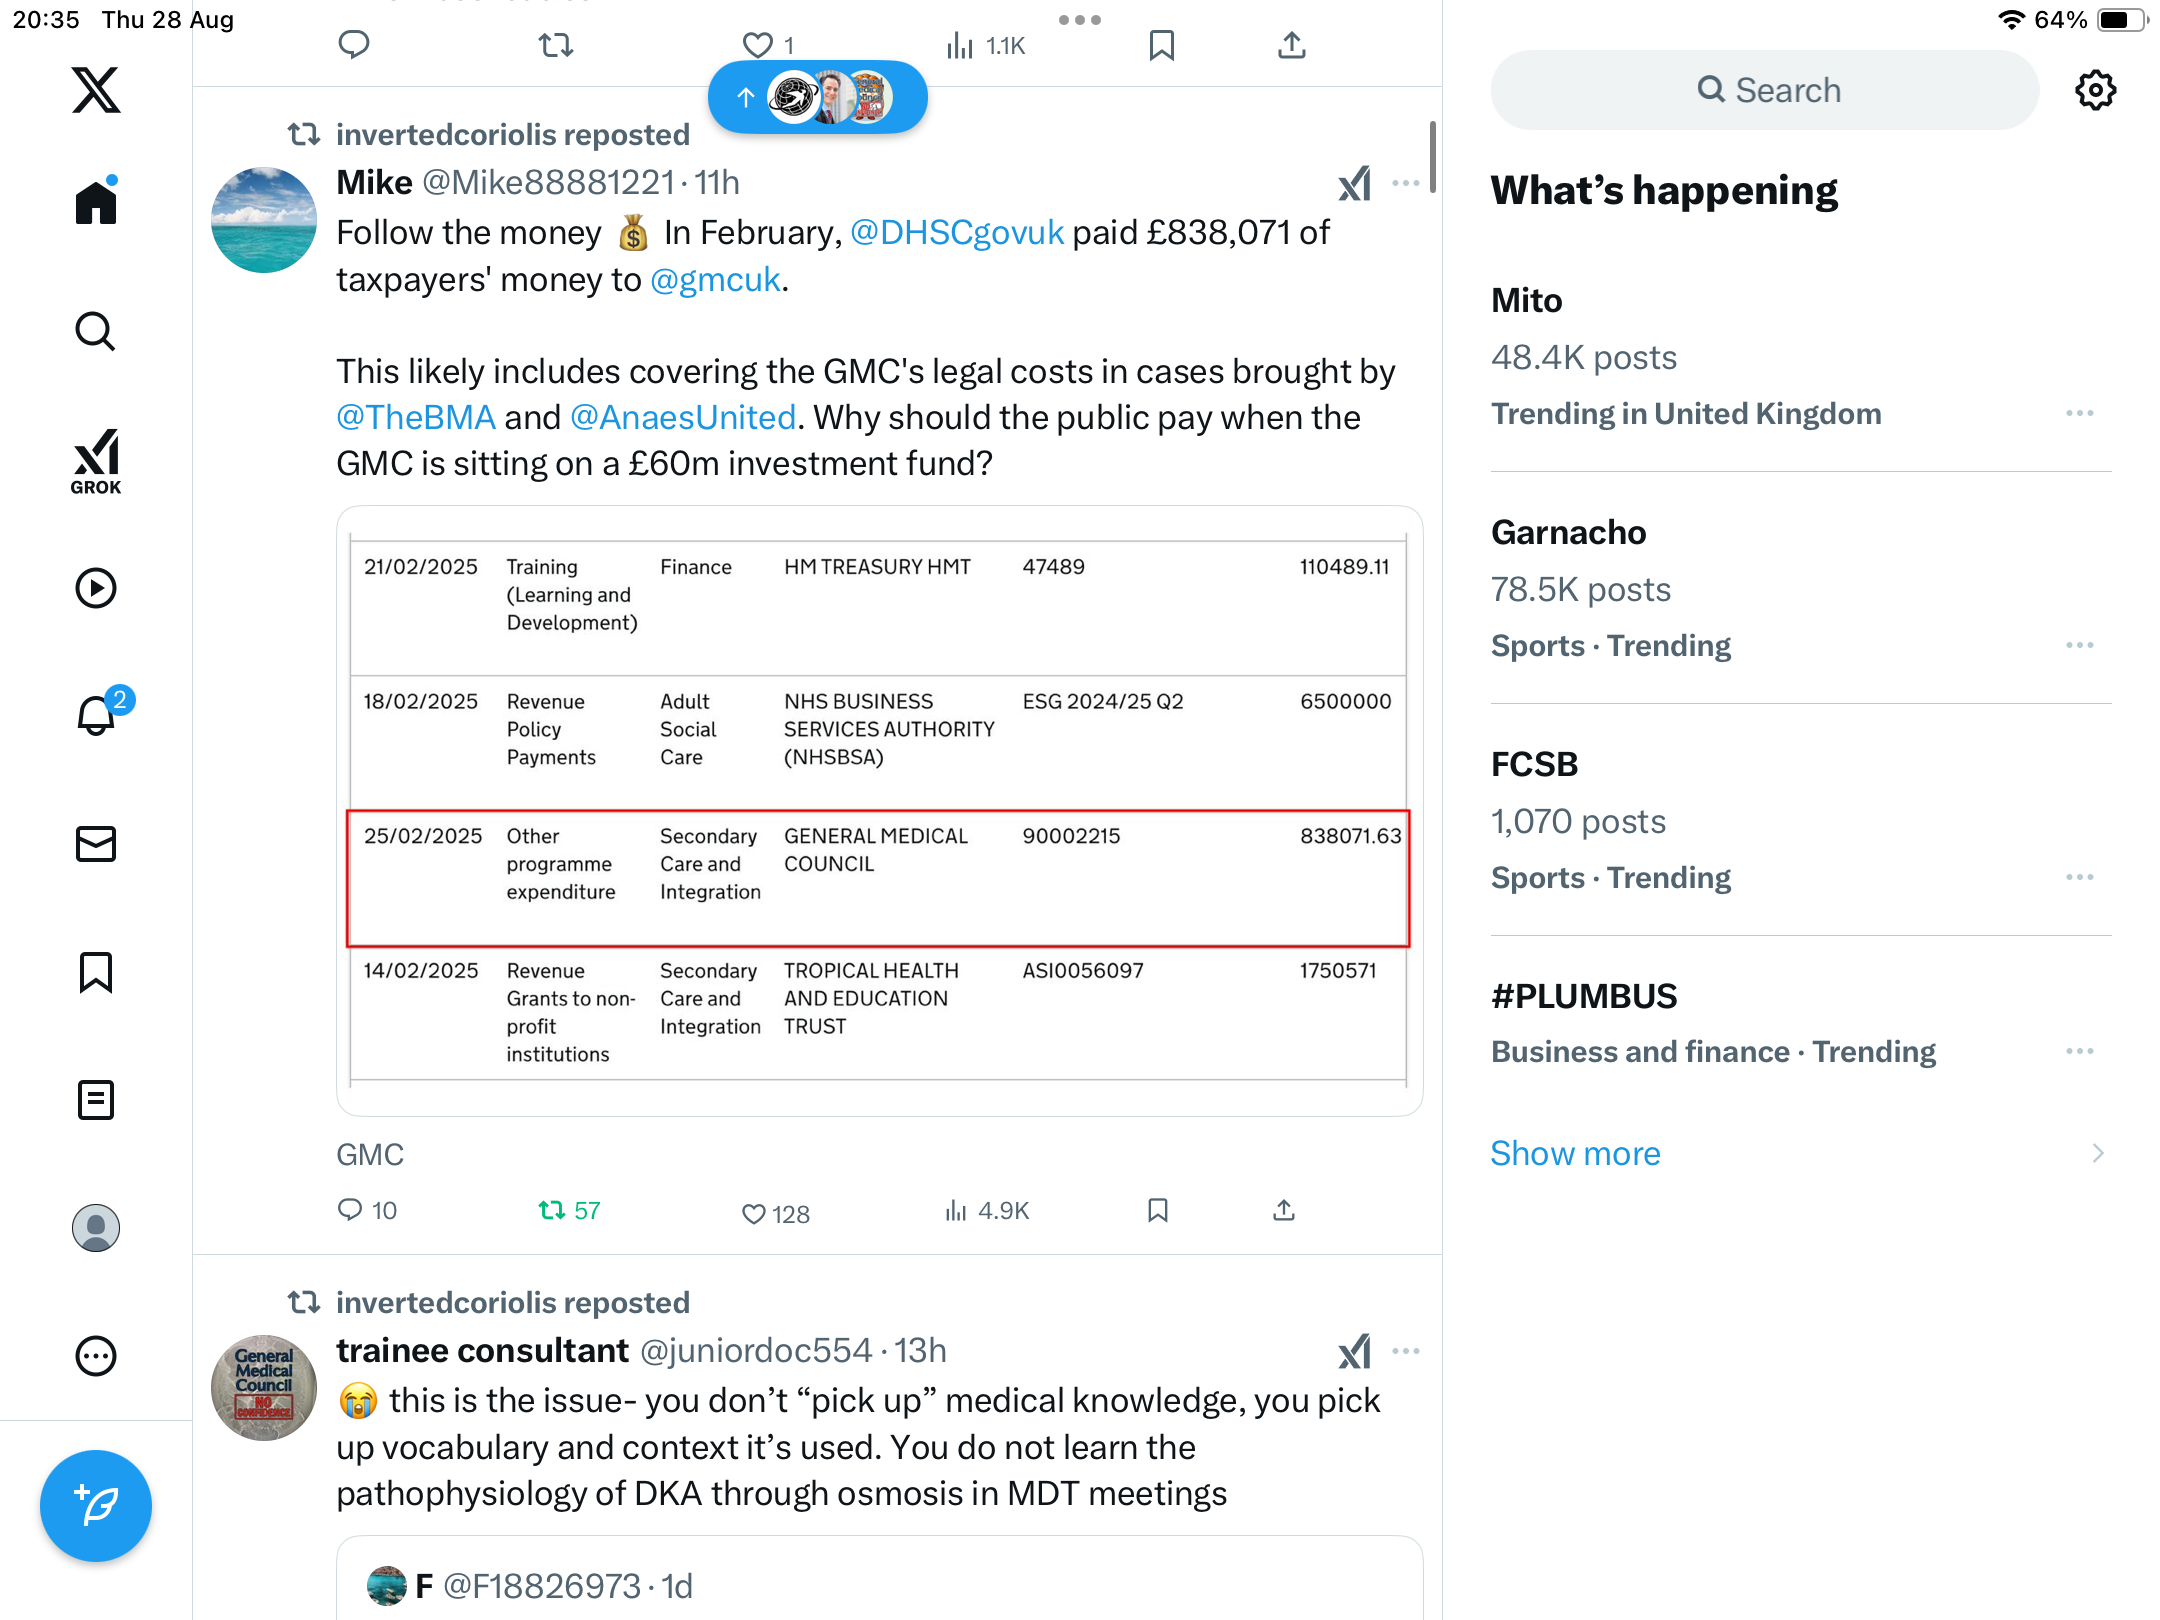Go to the Home feed
Viewport: 2160px width, 1620px height.
tap(96, 203)
